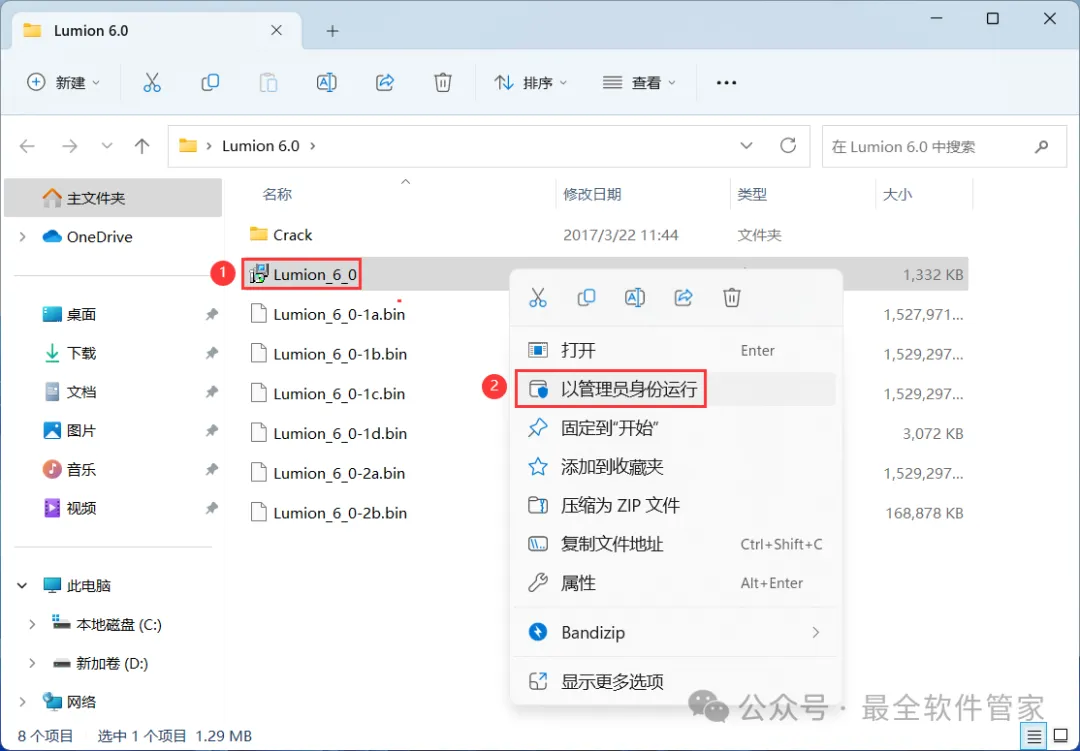1080x751 pixels.
Task: Go back with the back arrow
Action: pos(27,146)
